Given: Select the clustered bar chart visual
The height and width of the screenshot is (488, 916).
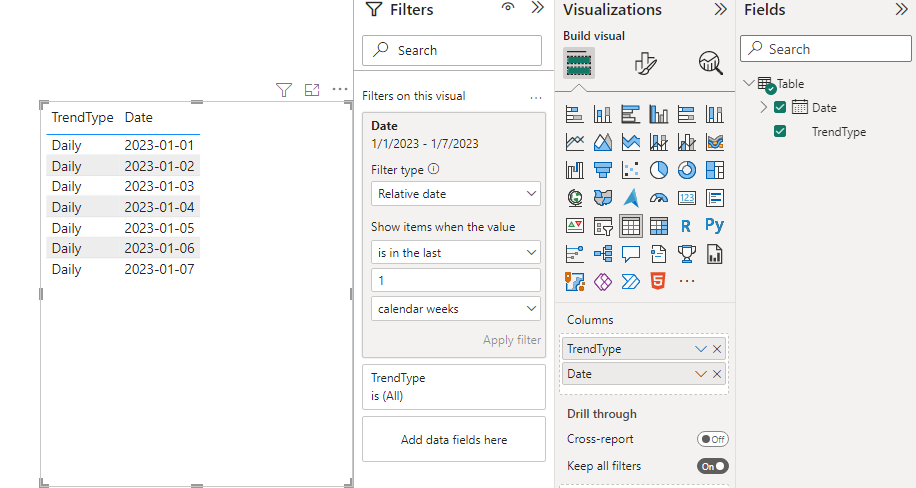Looking at the screenshot, I should (630, 115).
